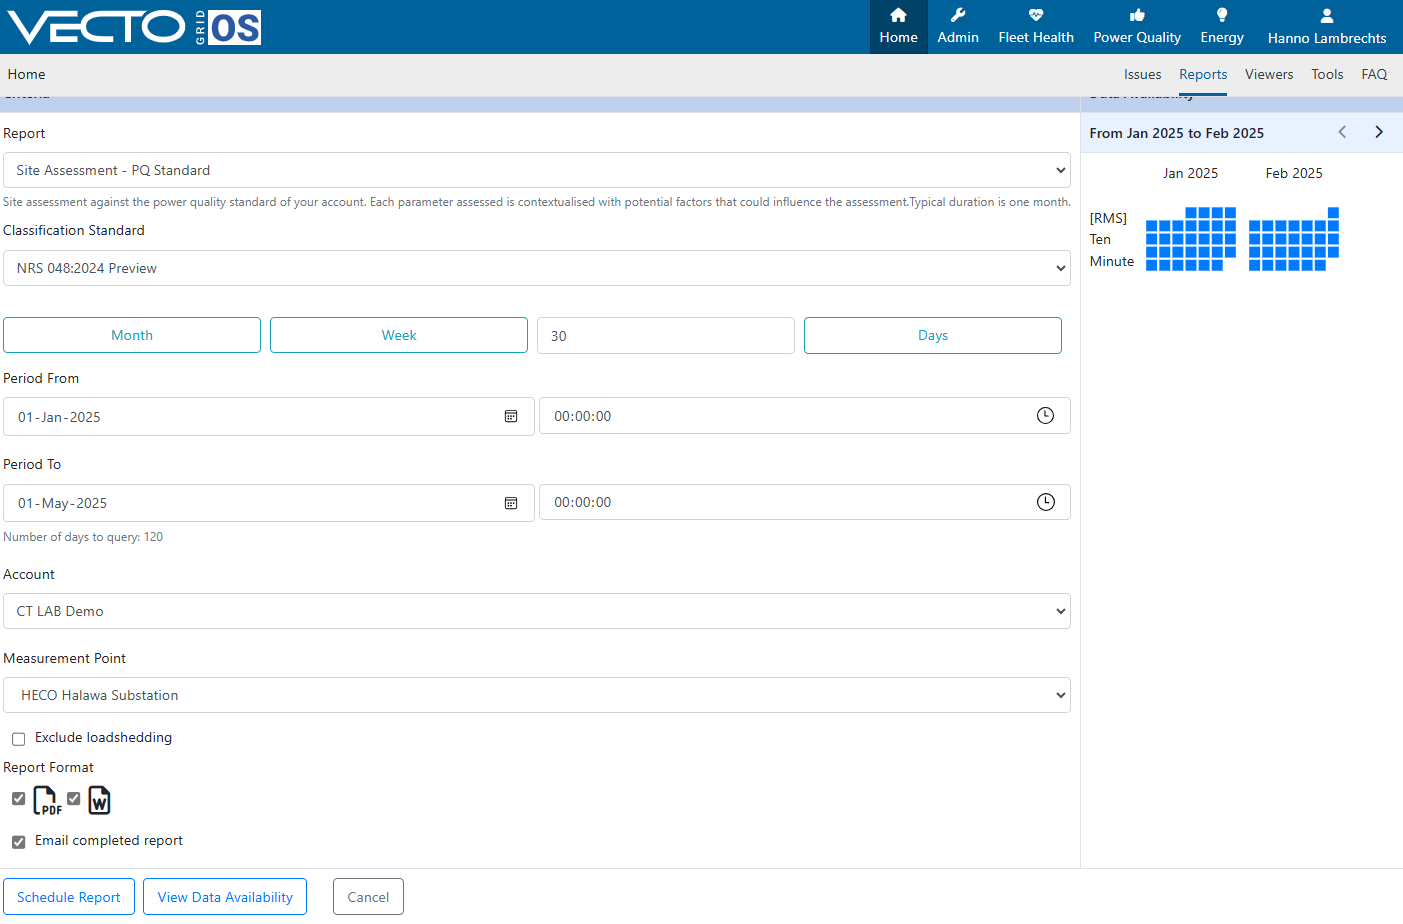Open the Period To time clock icon
1403x924 pixels.
pos(1045,502)
